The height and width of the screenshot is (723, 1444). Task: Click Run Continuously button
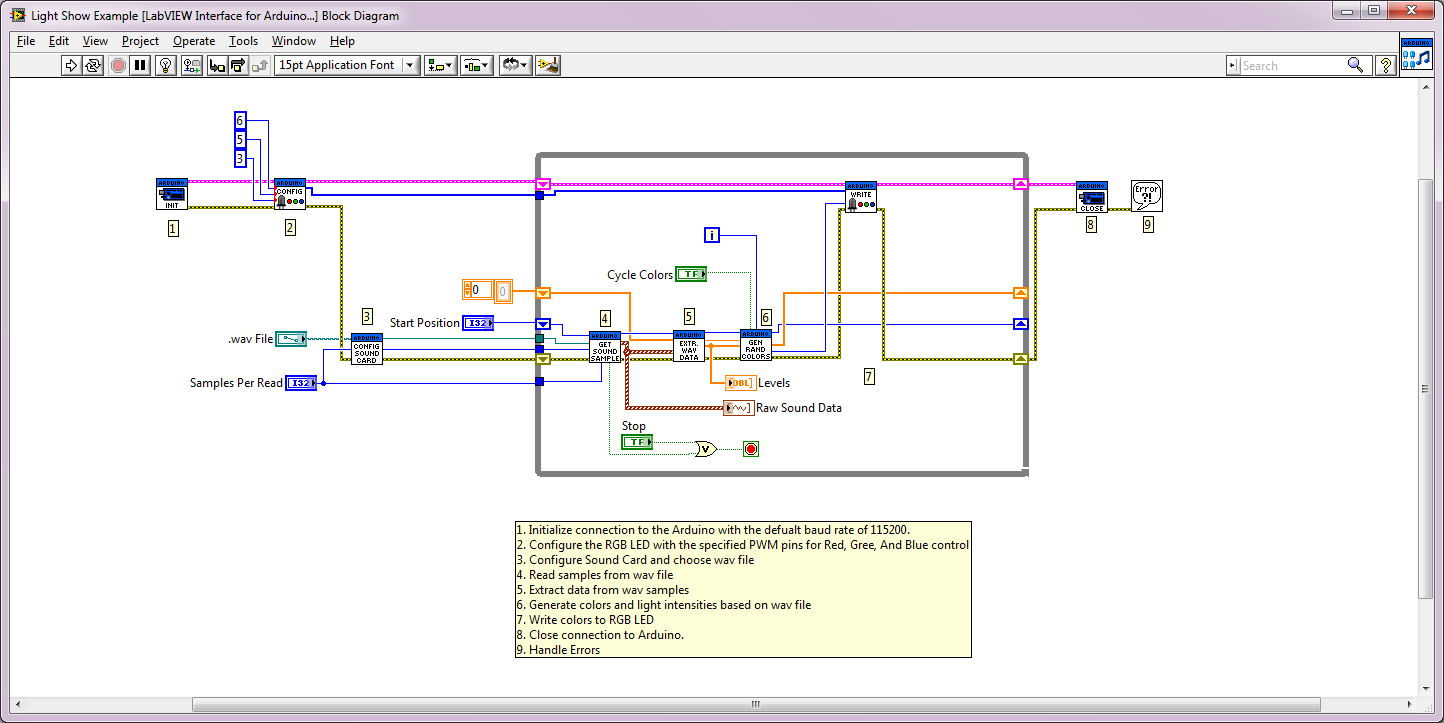point(93,65)
